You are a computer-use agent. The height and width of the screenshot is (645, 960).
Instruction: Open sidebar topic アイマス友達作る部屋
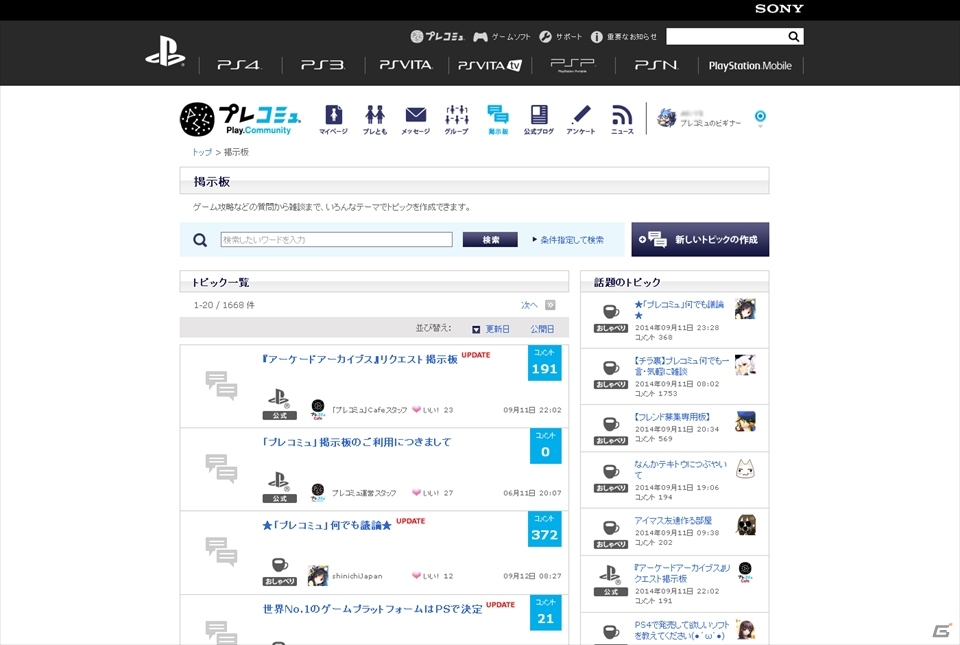pyautogui.click(x=673, y=520)
